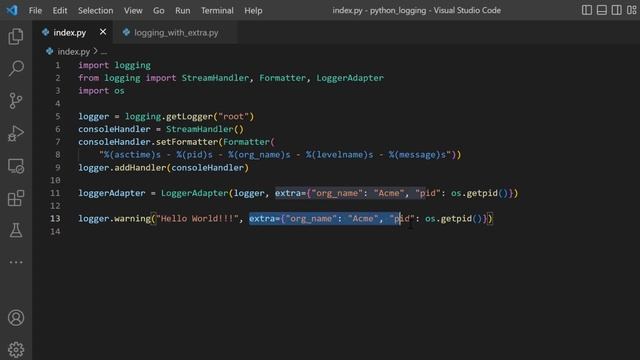
Task: Open the Edit menu
Action: click(x=60, y=11)
